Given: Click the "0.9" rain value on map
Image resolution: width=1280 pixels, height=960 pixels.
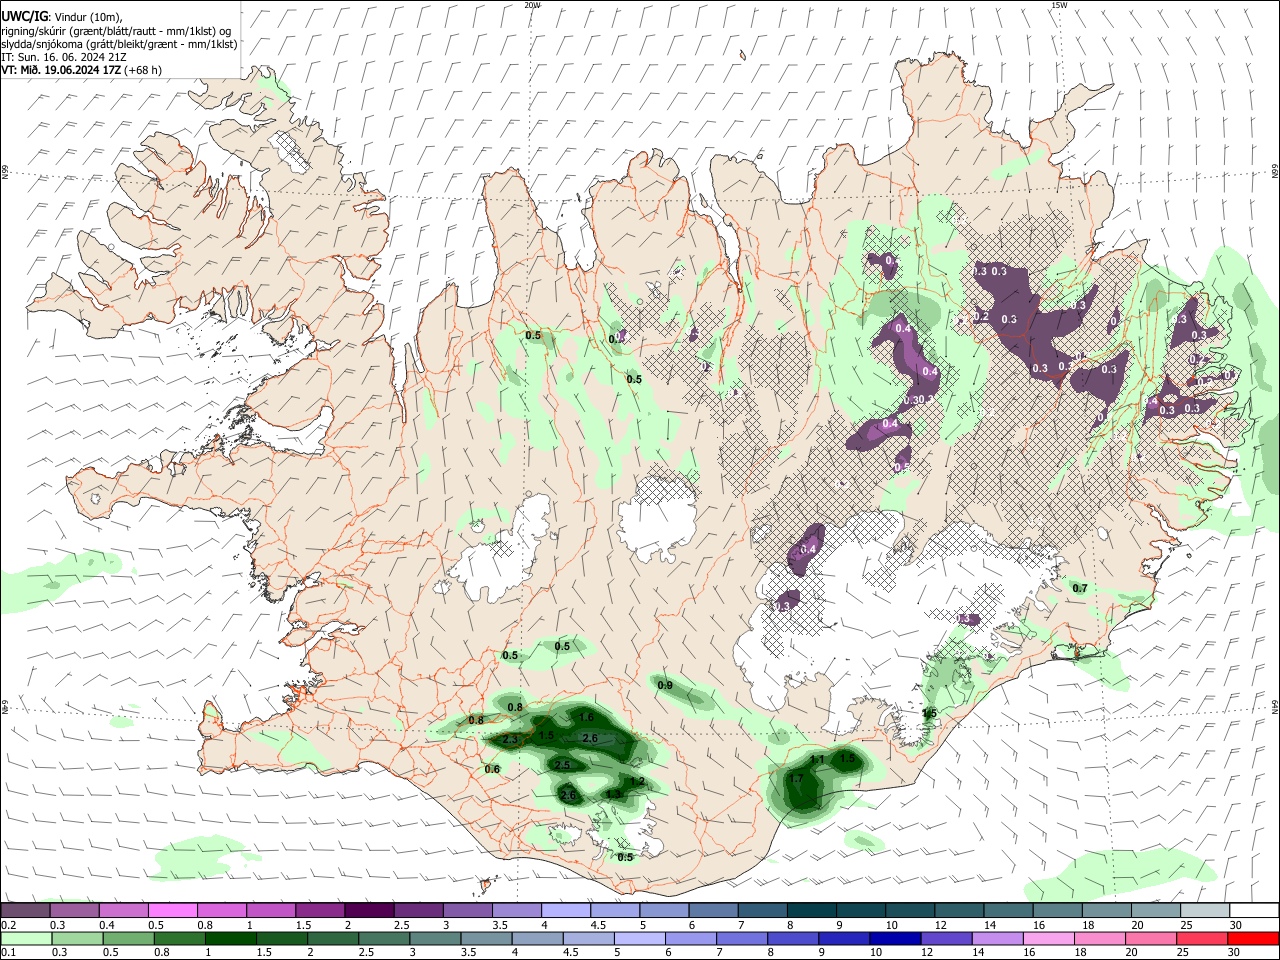Looking at the screenshot, I should [x=665, y=685].
